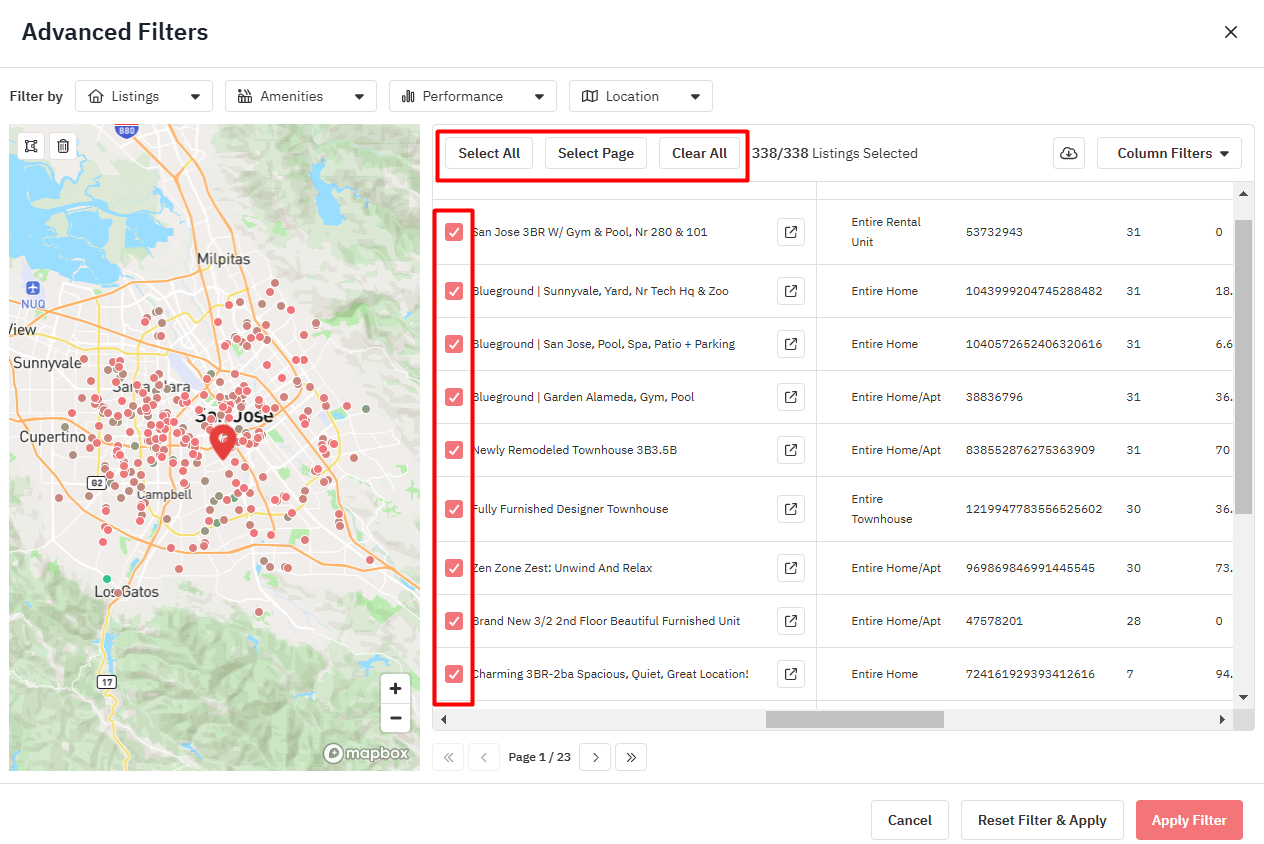Image resolution: width=1264 pixels, height=844 pixels.
Task: Zoom in on the map with the plus control
Action: click(395, 688)
